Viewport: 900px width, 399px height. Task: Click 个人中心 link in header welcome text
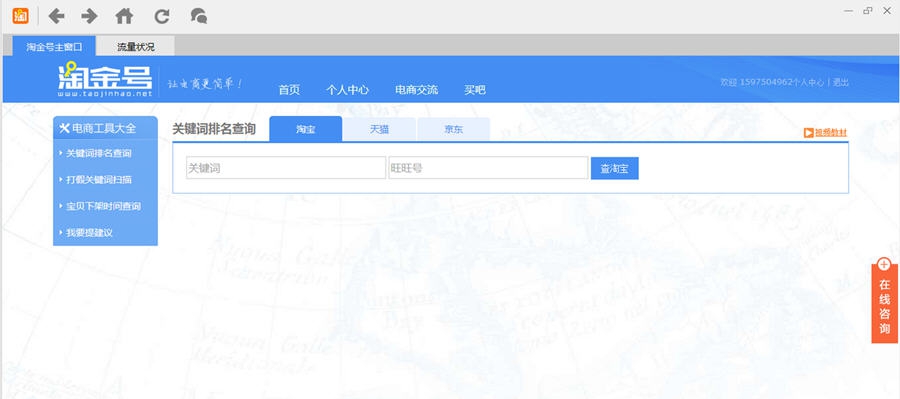808,82
